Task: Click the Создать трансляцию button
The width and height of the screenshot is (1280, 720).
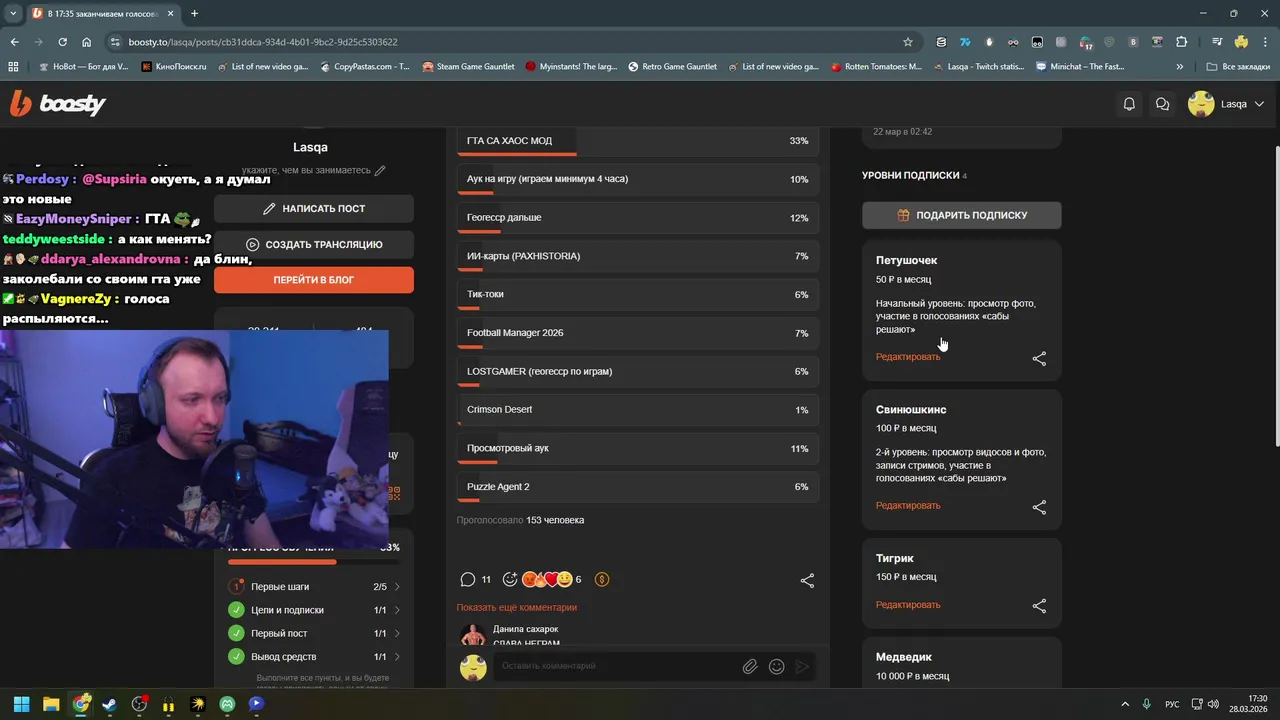Action: pyautogui.click(x=313, y=244)
